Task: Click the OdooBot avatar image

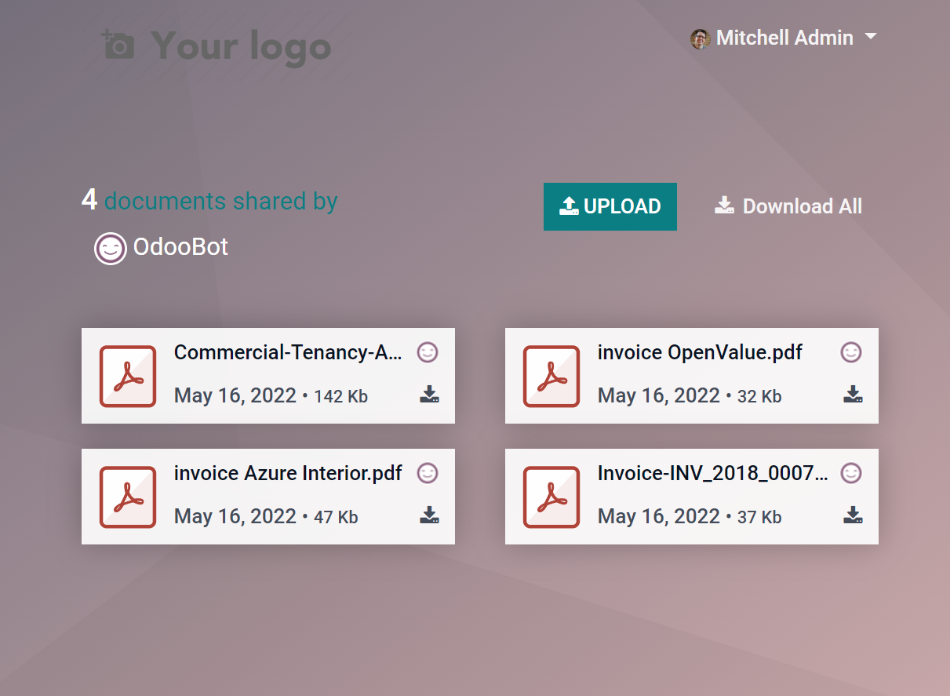Action: (110, 248)
